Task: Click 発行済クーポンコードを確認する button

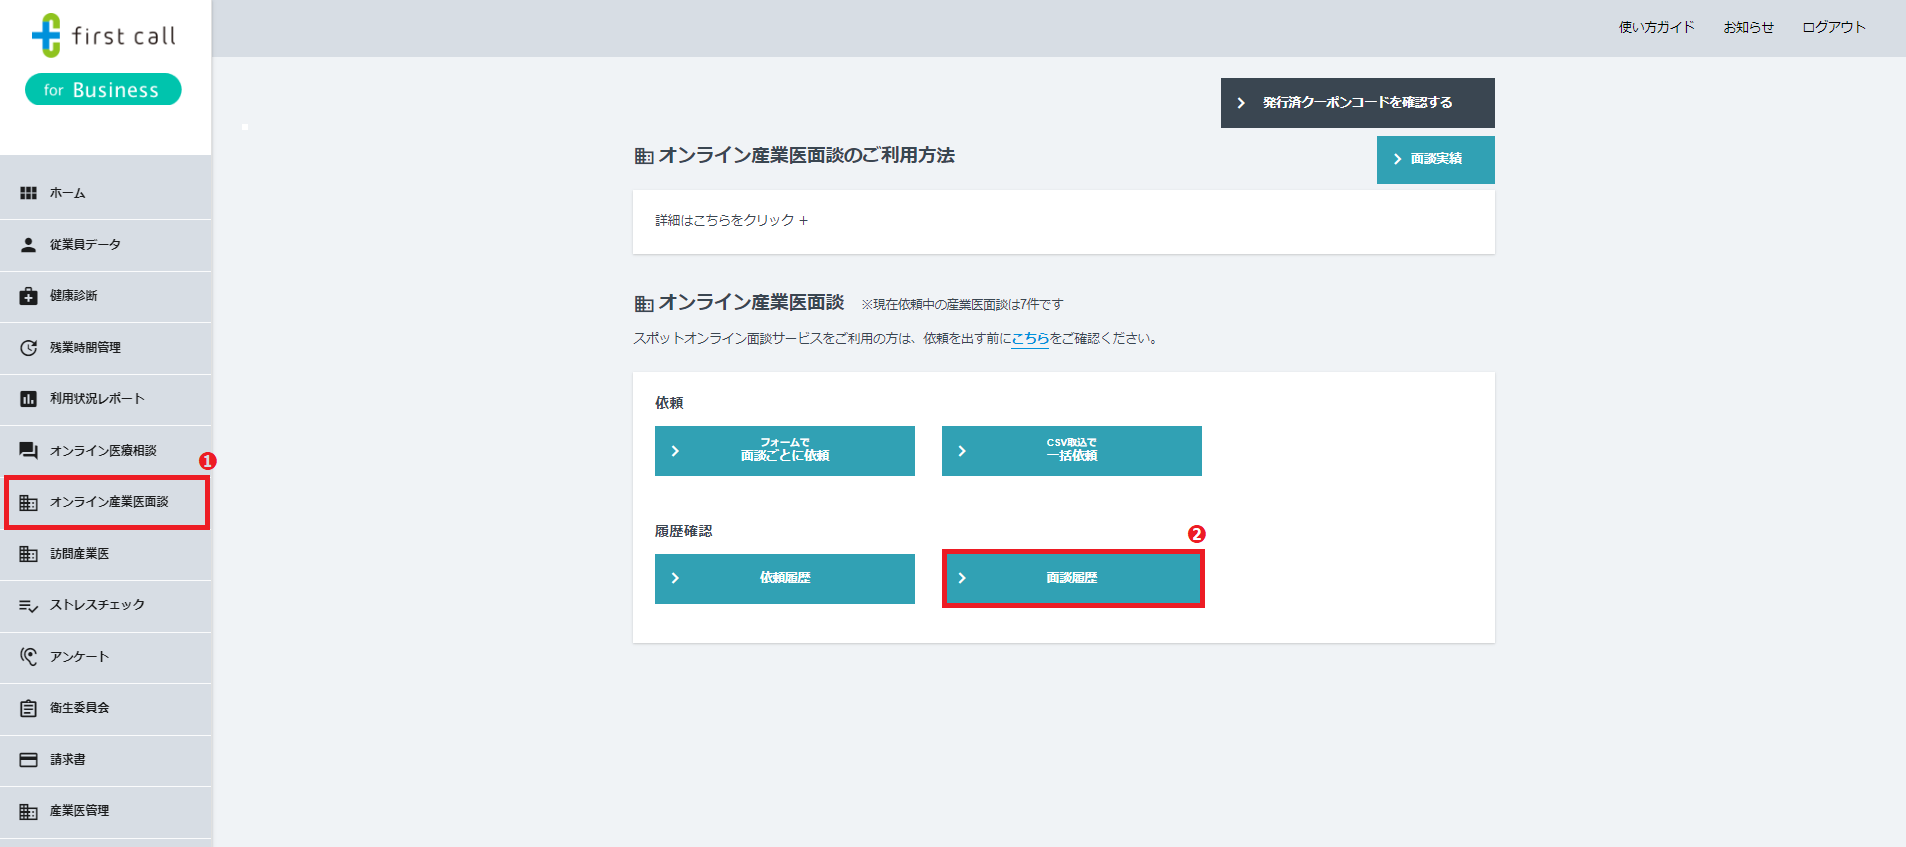Action: click(x=1357, y=103)
